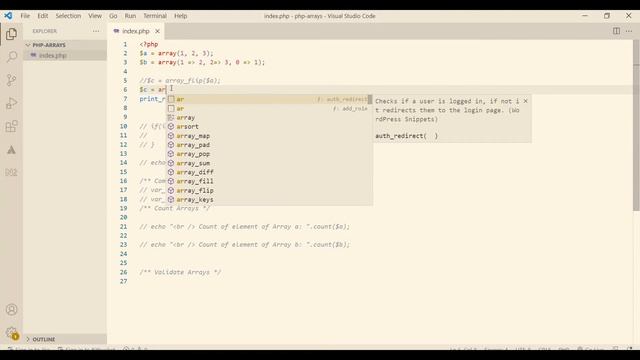This screenshot has width=640, height=360.
Task: Open the View menu
Action: point(95,16)
